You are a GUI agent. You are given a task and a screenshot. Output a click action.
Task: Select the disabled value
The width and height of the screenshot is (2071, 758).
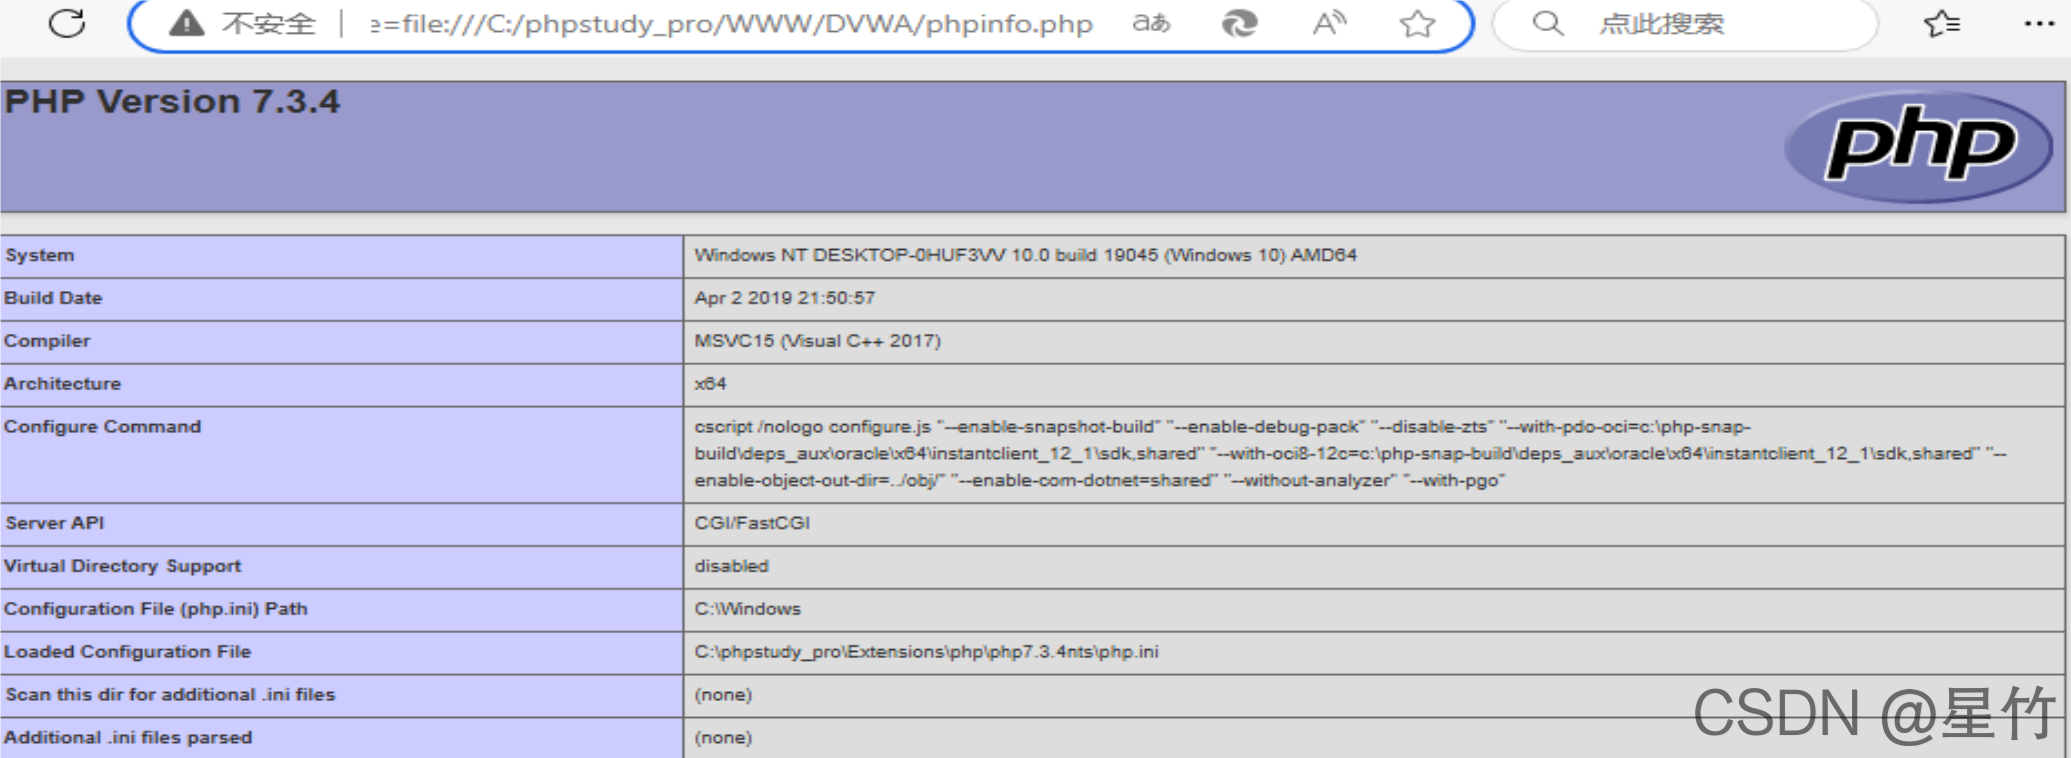click(x=731, y=566)
